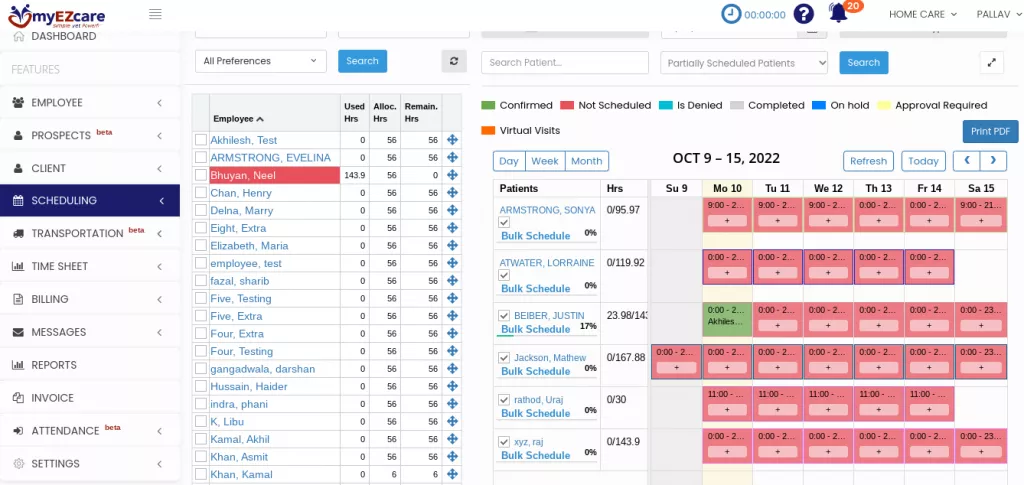Click the expand fullscreen arrows icon

click(991, 63)
